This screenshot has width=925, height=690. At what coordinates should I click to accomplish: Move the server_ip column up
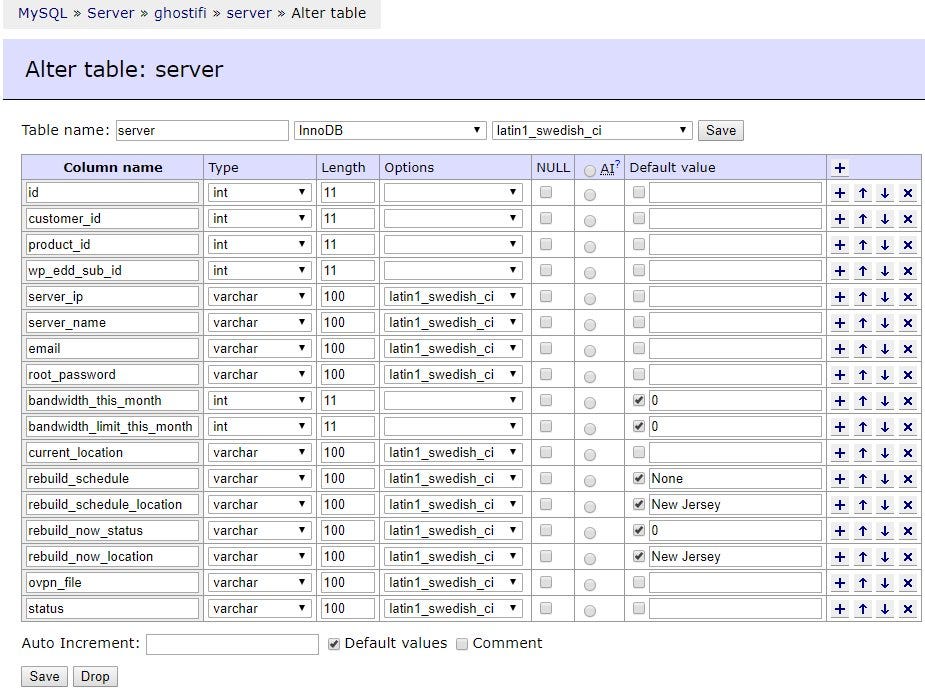(x=861, y=296)
